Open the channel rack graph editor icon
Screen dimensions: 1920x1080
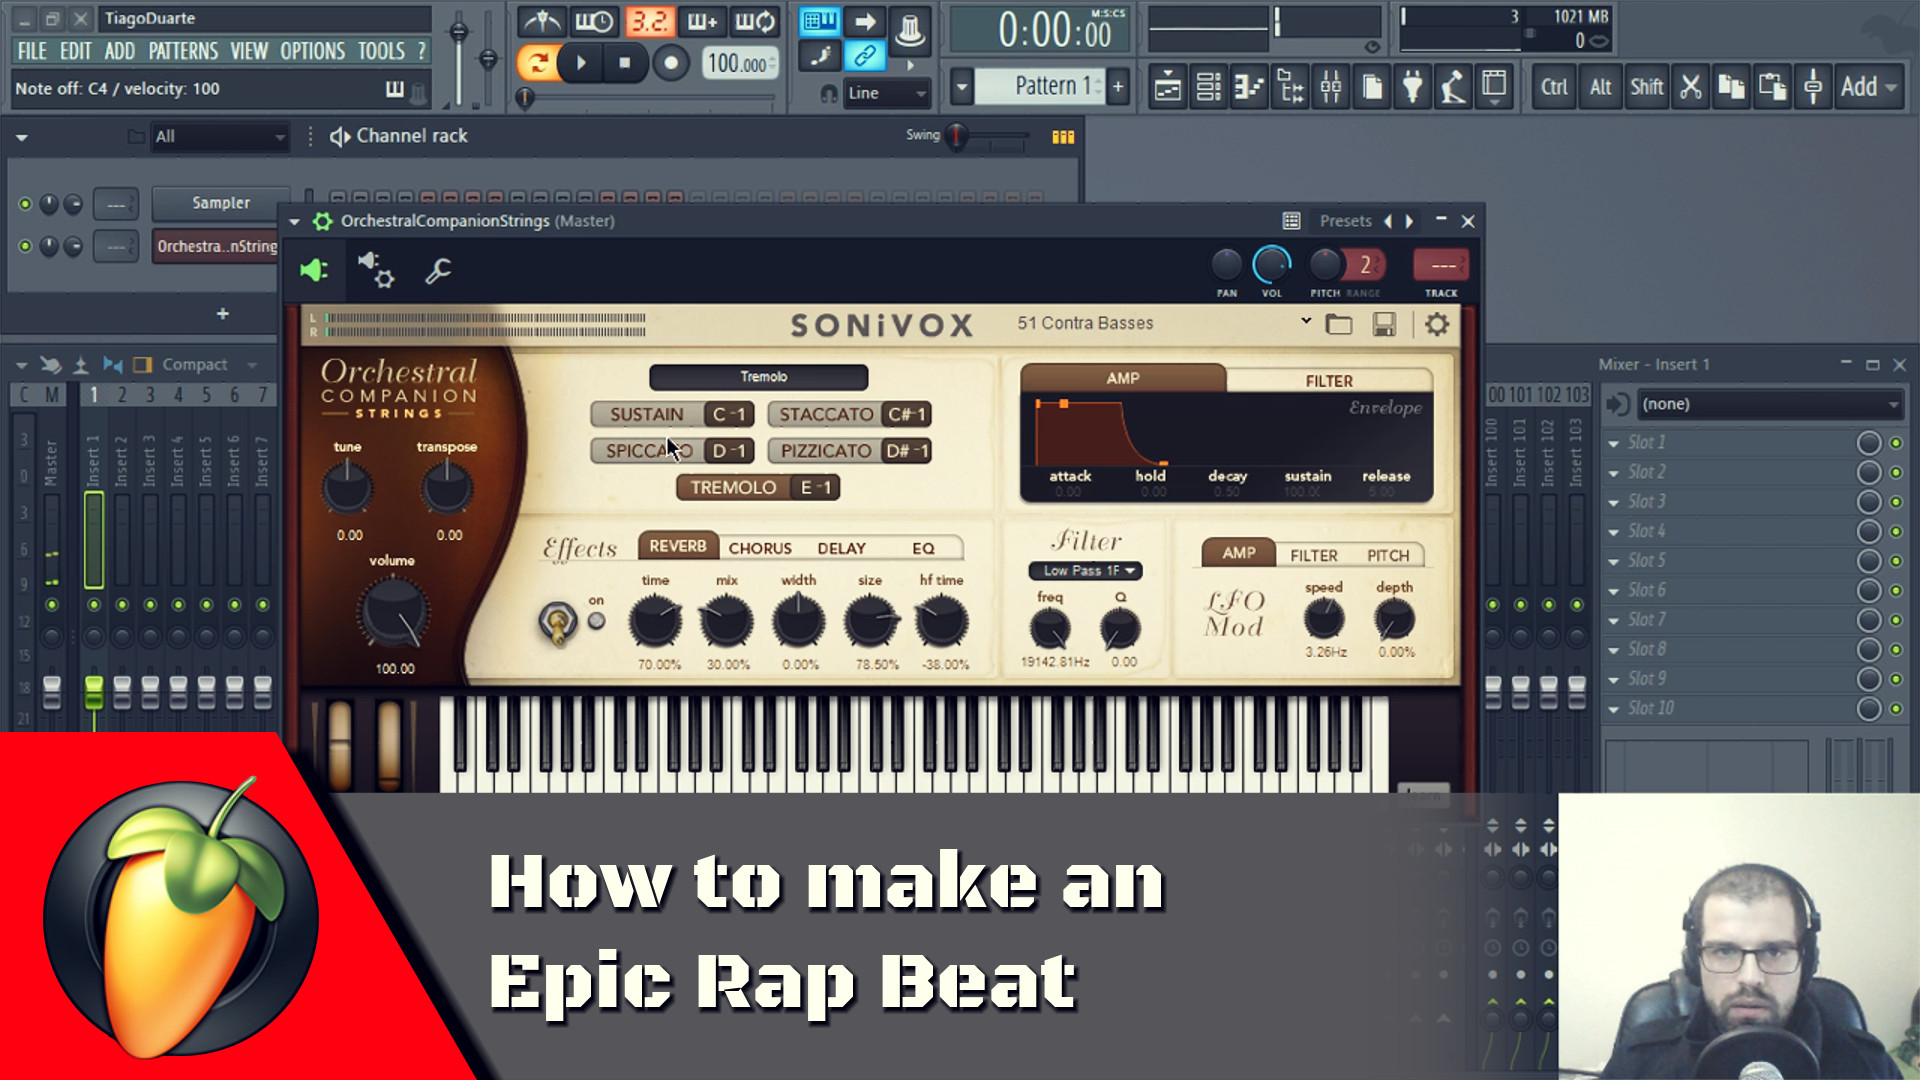click(x=1063, y=137)
